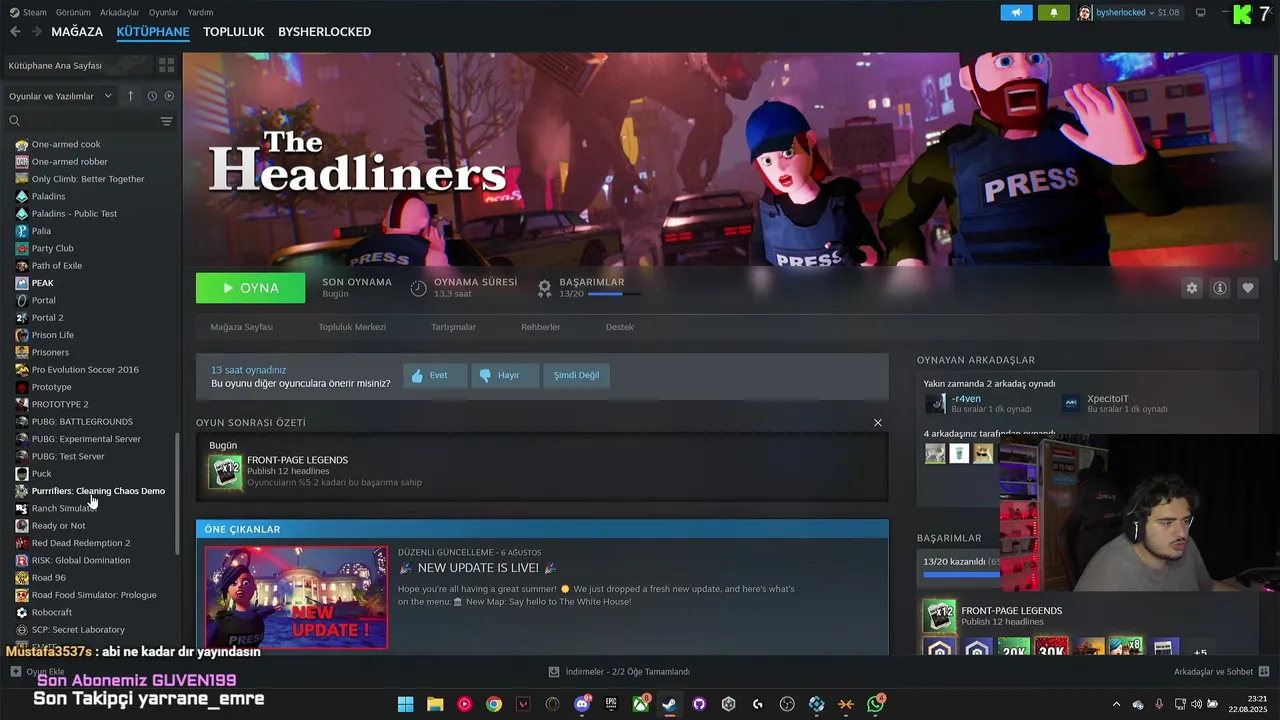1280x720 pixels.
Task: Open the Steam announcements megaphone button
Action: tap(1016, 12)
